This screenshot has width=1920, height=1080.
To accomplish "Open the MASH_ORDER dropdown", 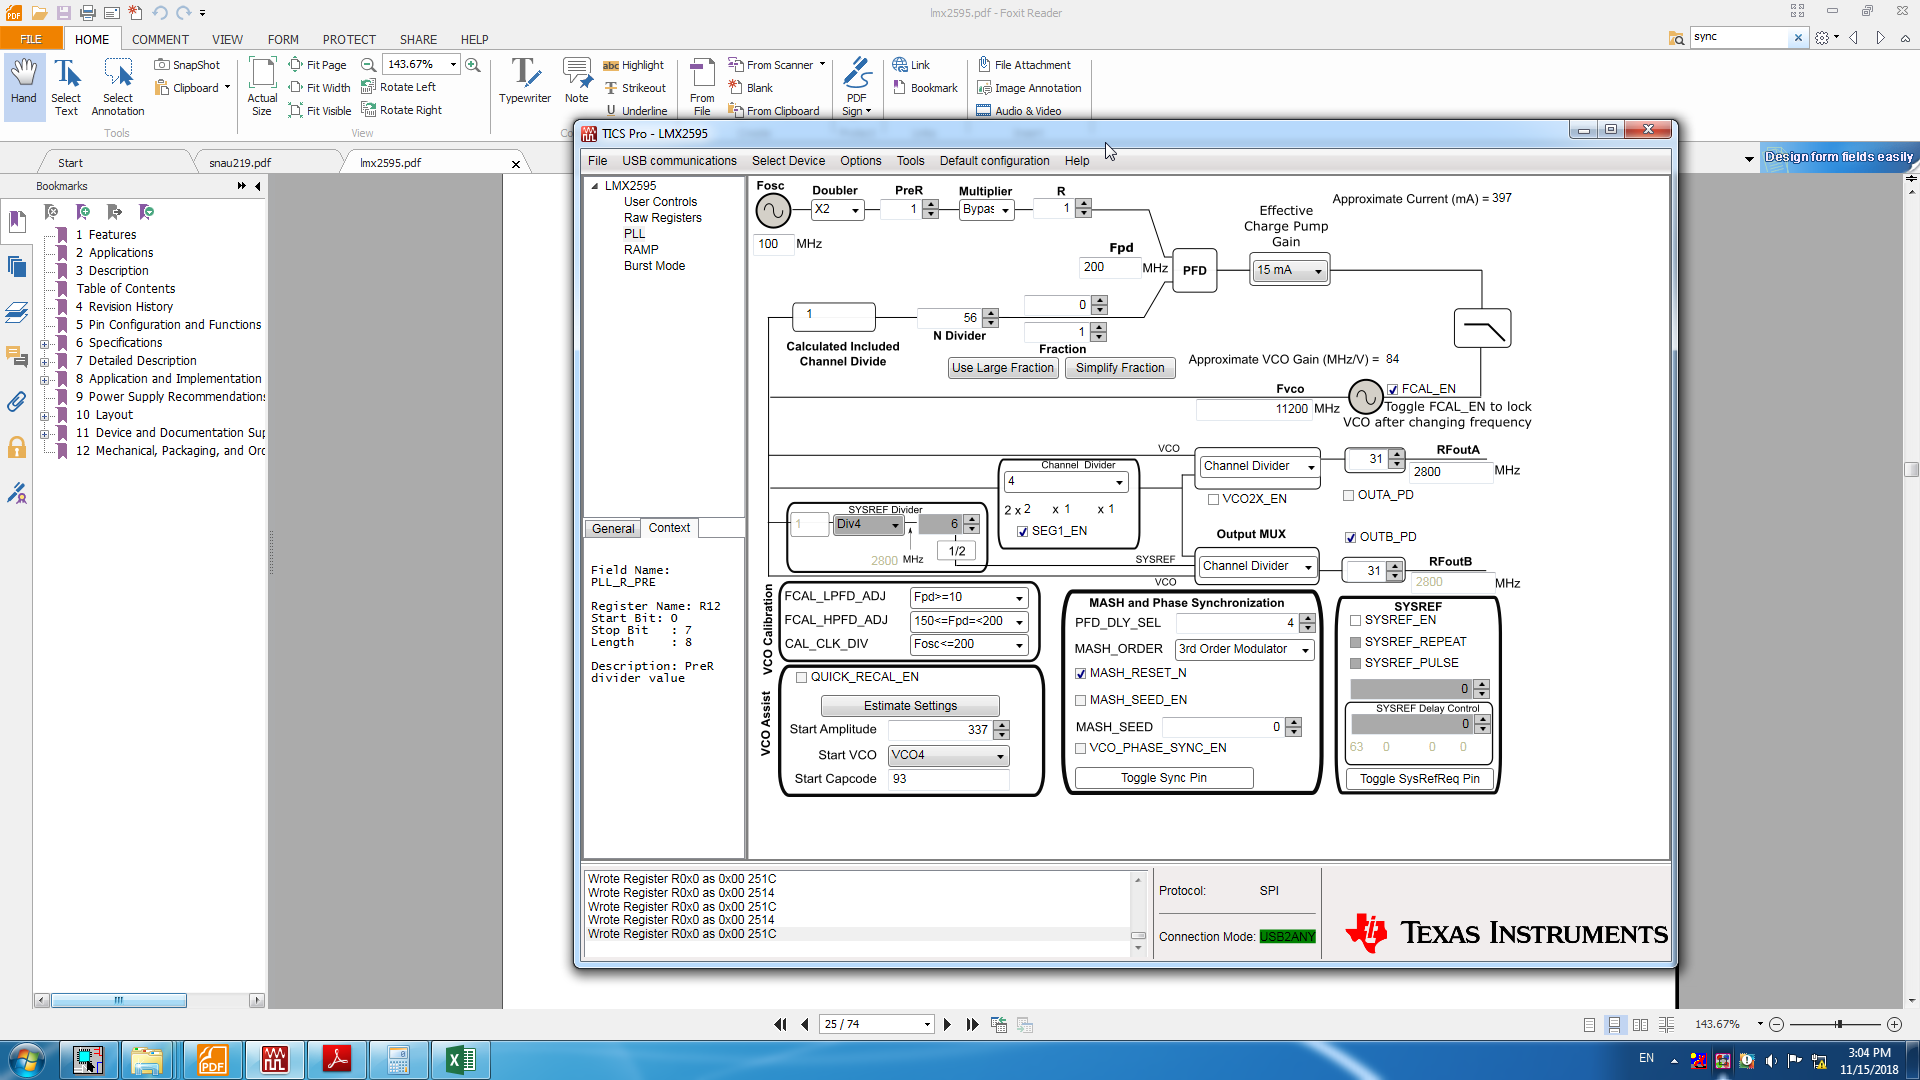I will (1304, 650).
